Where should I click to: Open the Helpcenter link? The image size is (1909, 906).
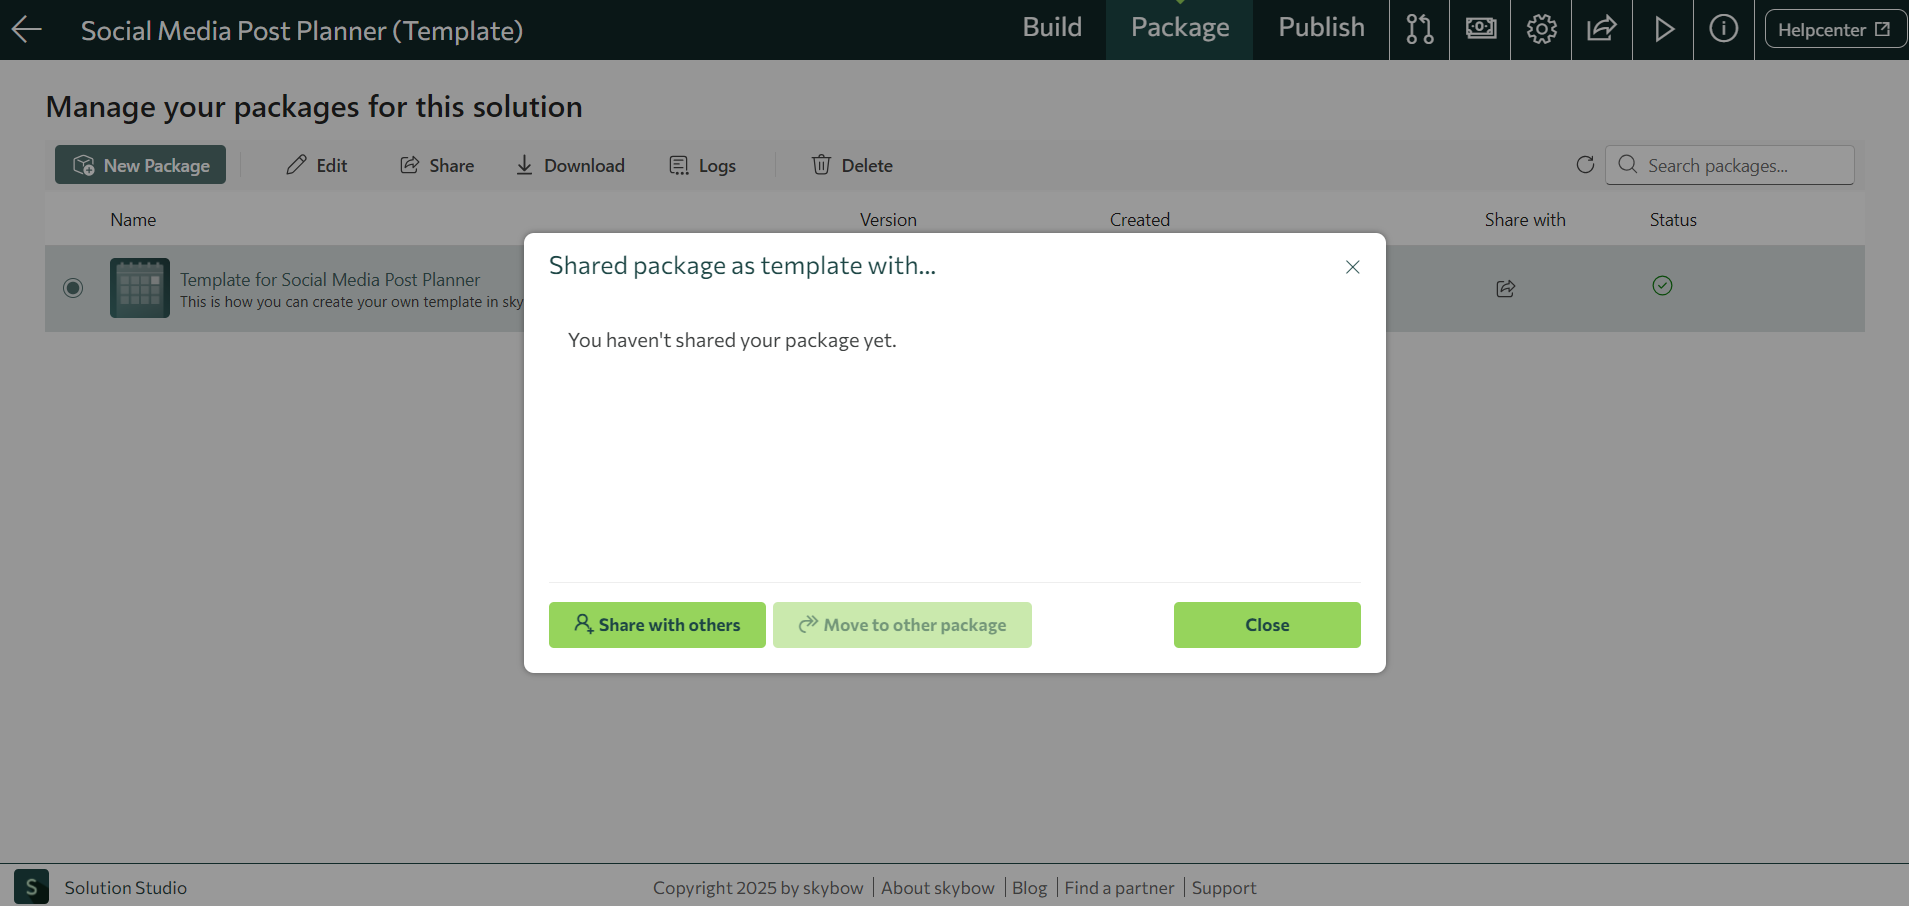pyautogui.click(x=1834, y=30)
